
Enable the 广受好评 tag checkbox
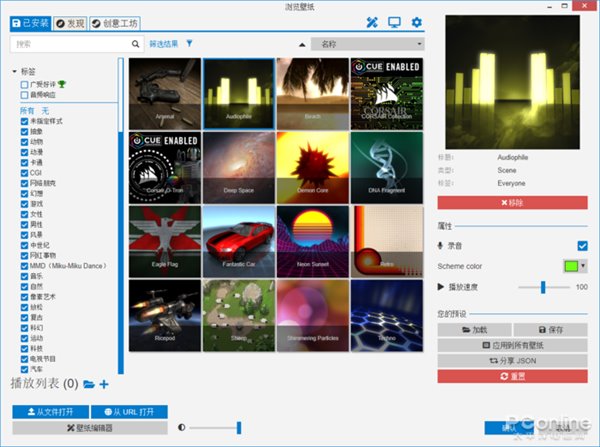point(25,85)
